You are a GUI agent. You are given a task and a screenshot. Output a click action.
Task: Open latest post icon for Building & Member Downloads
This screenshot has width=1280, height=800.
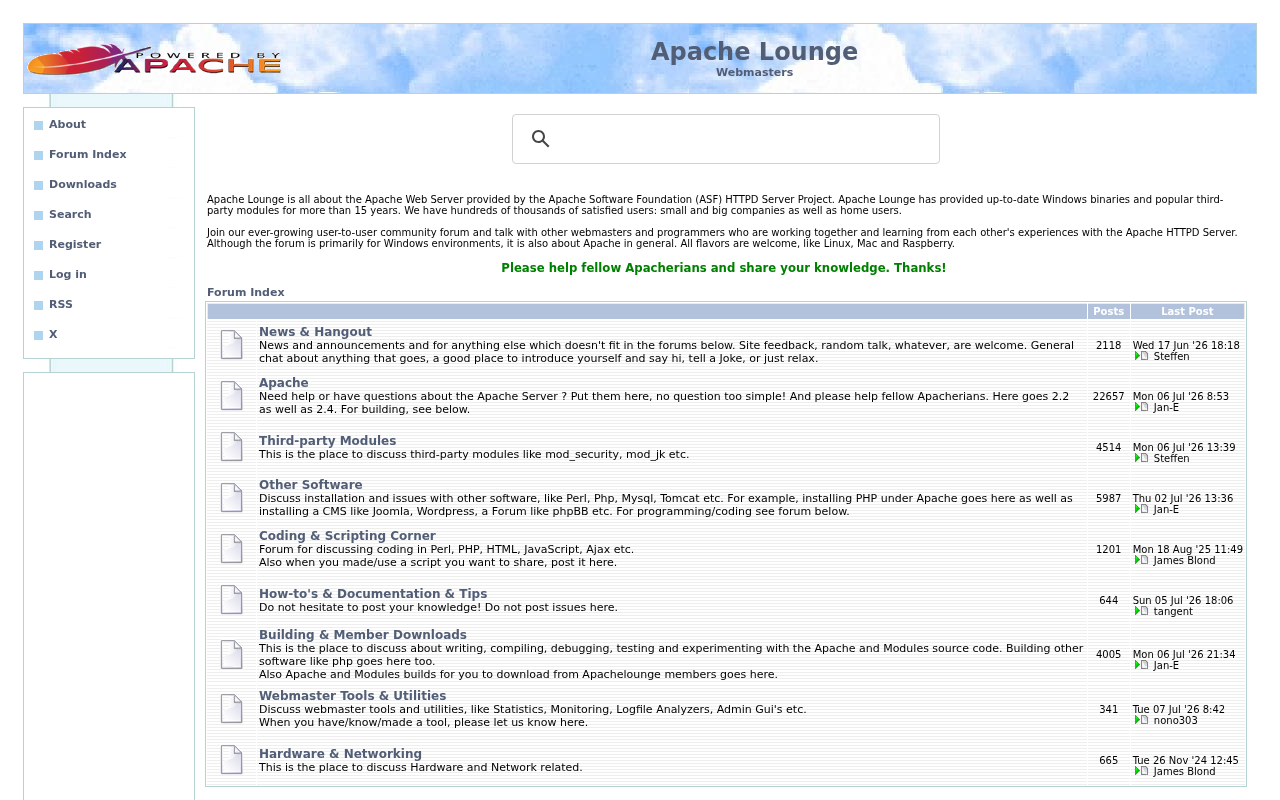point(1141,665)
